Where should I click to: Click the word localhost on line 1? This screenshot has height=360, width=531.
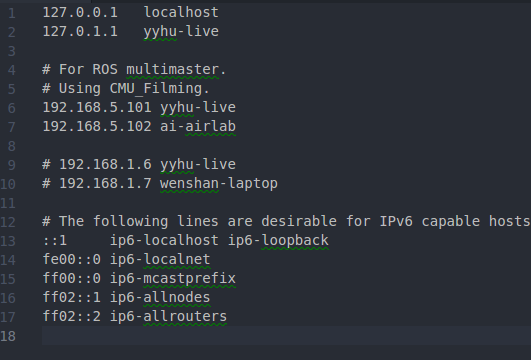(x=181, y=12)
